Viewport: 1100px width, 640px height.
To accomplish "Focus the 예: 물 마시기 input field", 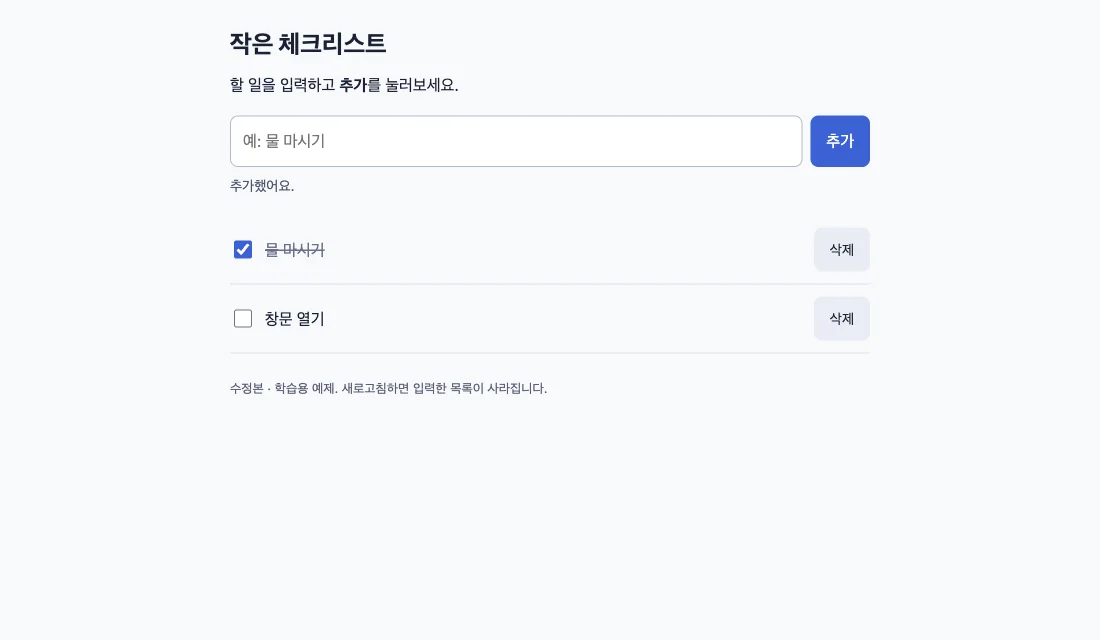I will tap(516, 141).
